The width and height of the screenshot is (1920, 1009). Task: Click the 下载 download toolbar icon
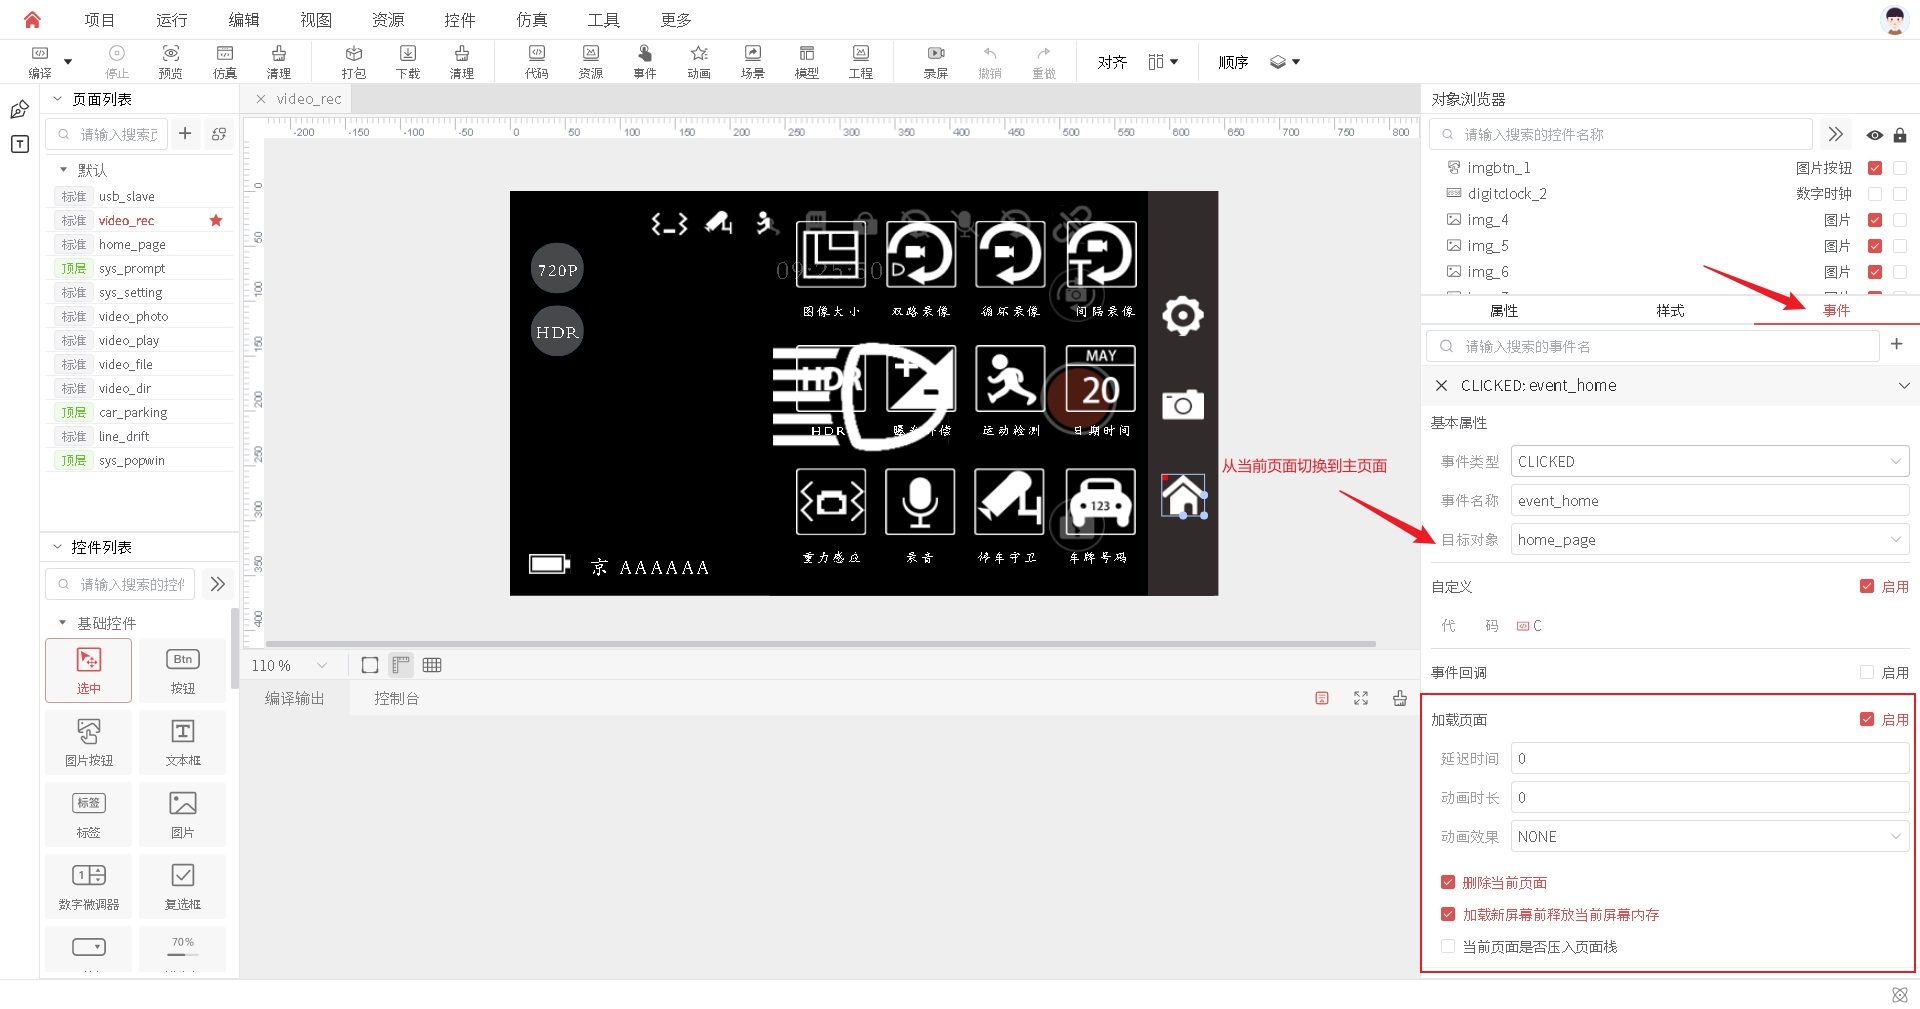click(407, 61)
